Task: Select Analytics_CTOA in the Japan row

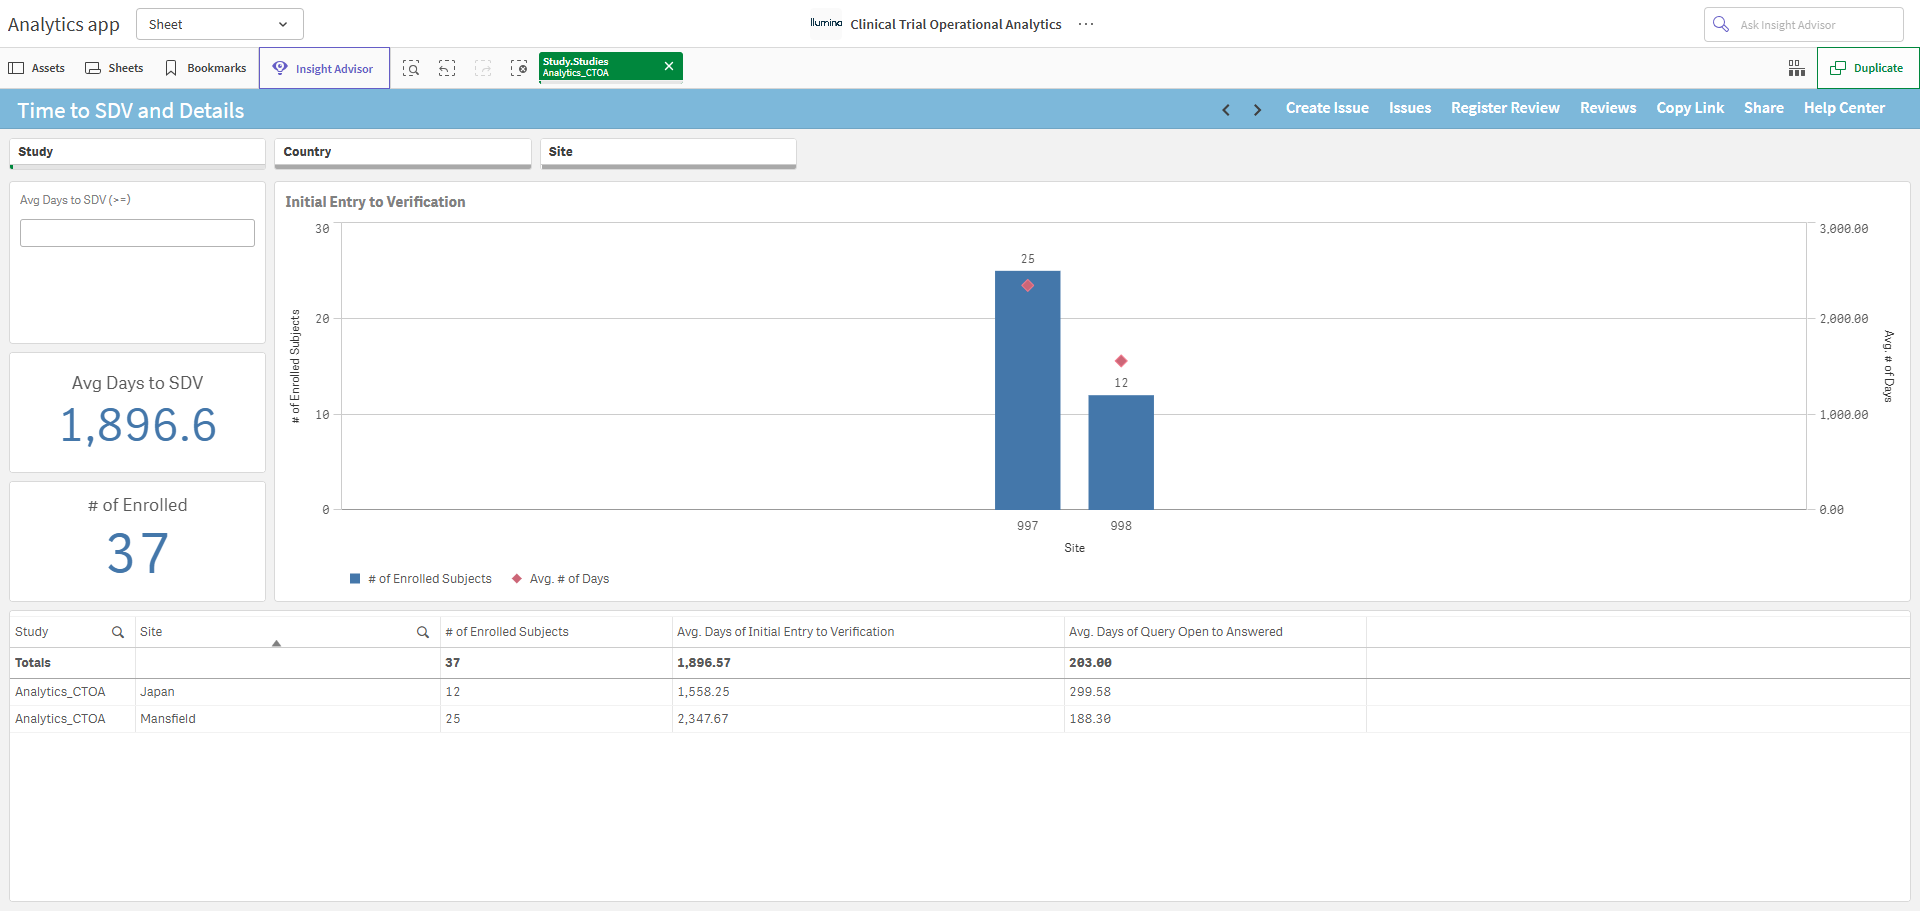Action: point(60,692)
